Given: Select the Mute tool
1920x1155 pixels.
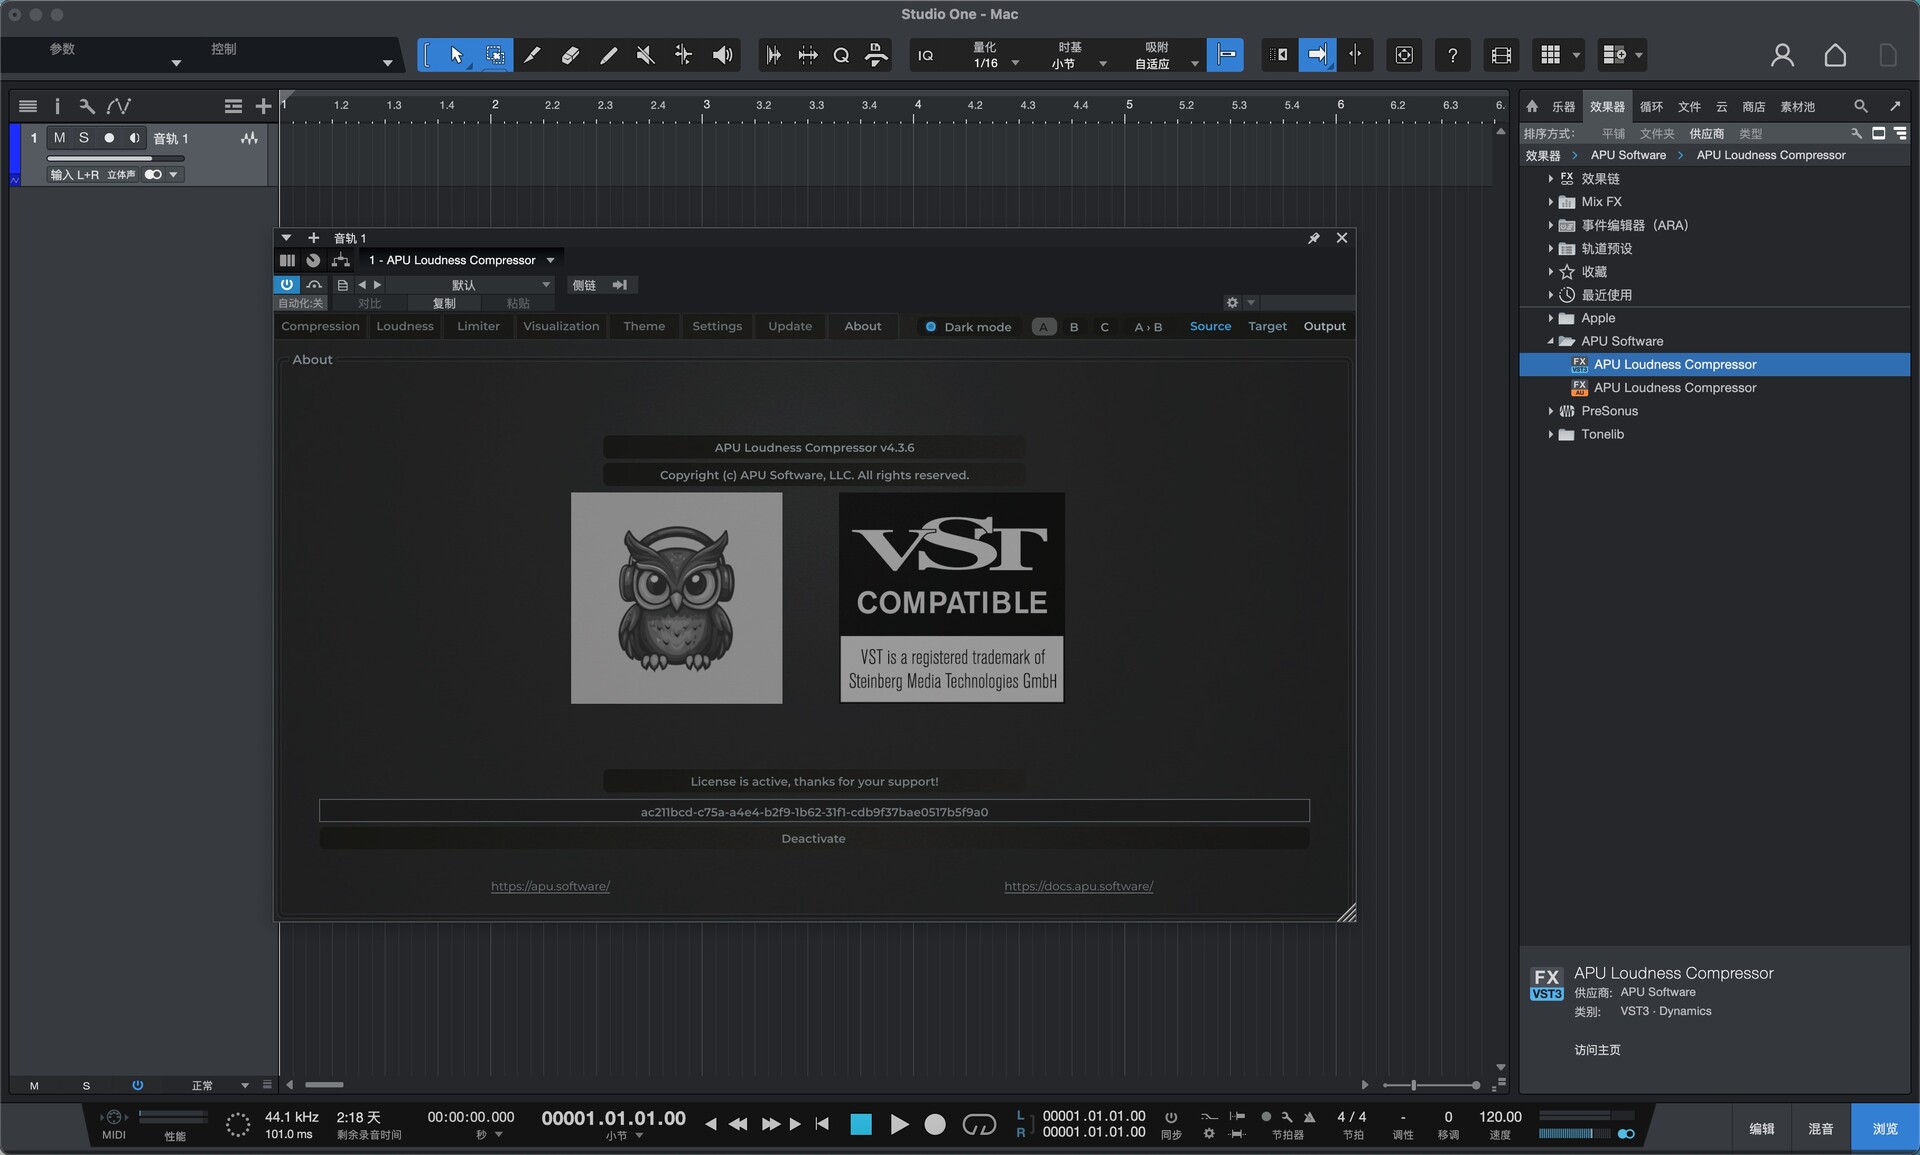Looking at the screenshot, I should 646,55.
